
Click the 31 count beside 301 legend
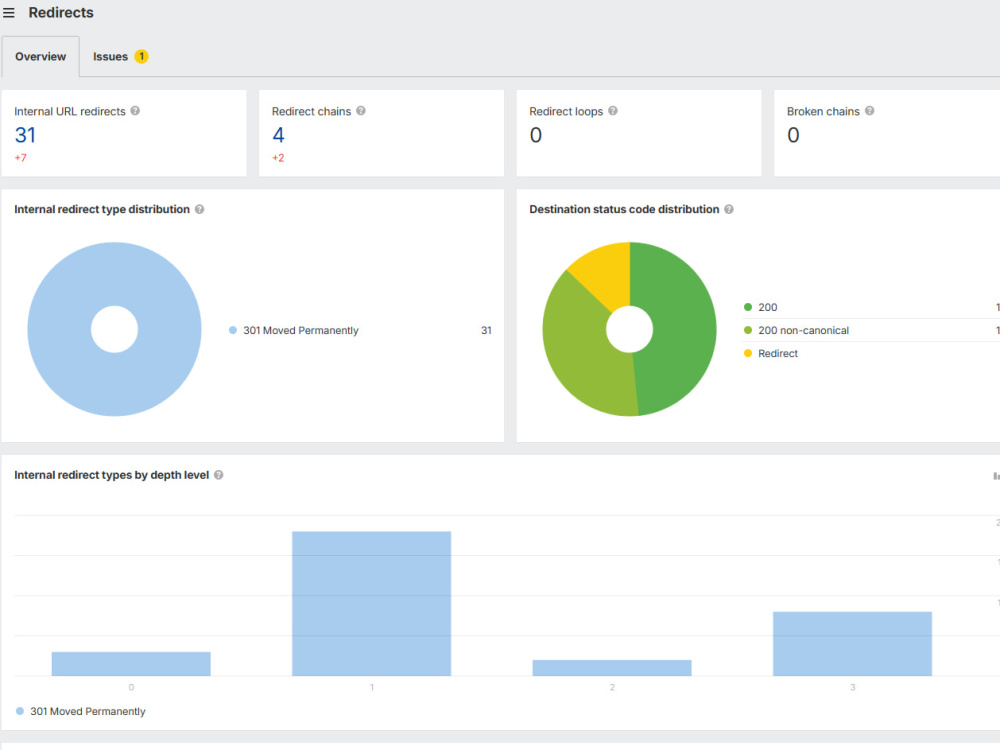pos(486,330)
